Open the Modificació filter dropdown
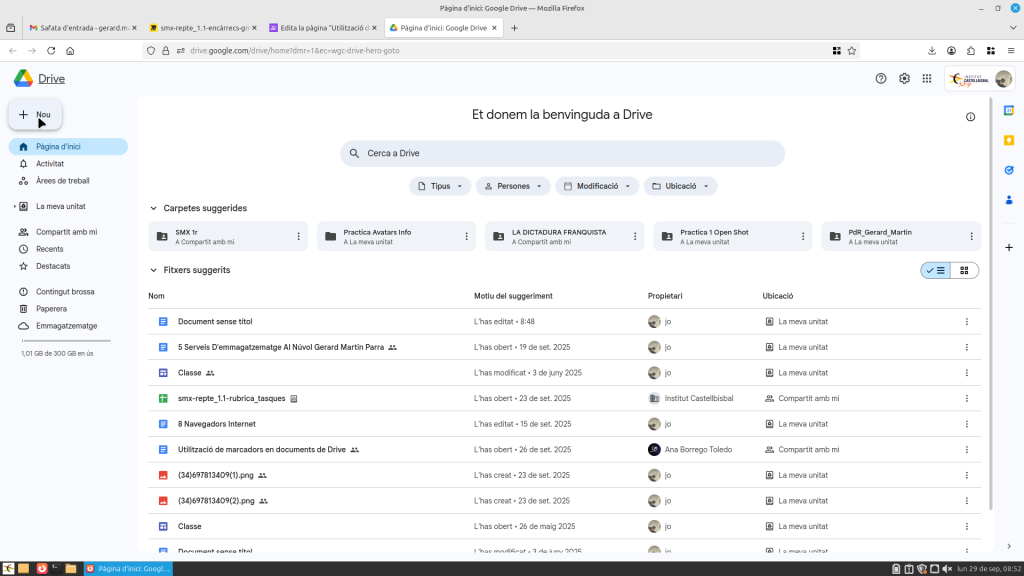 [597, 186]
